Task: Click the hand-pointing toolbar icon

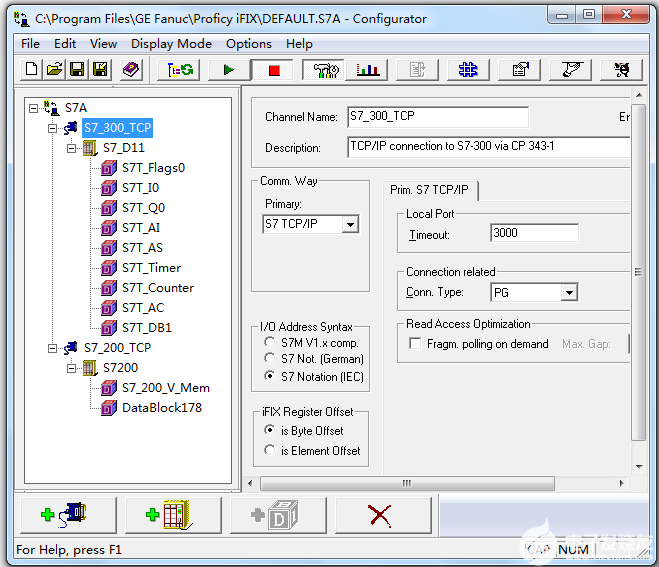Action: (571, 69)
